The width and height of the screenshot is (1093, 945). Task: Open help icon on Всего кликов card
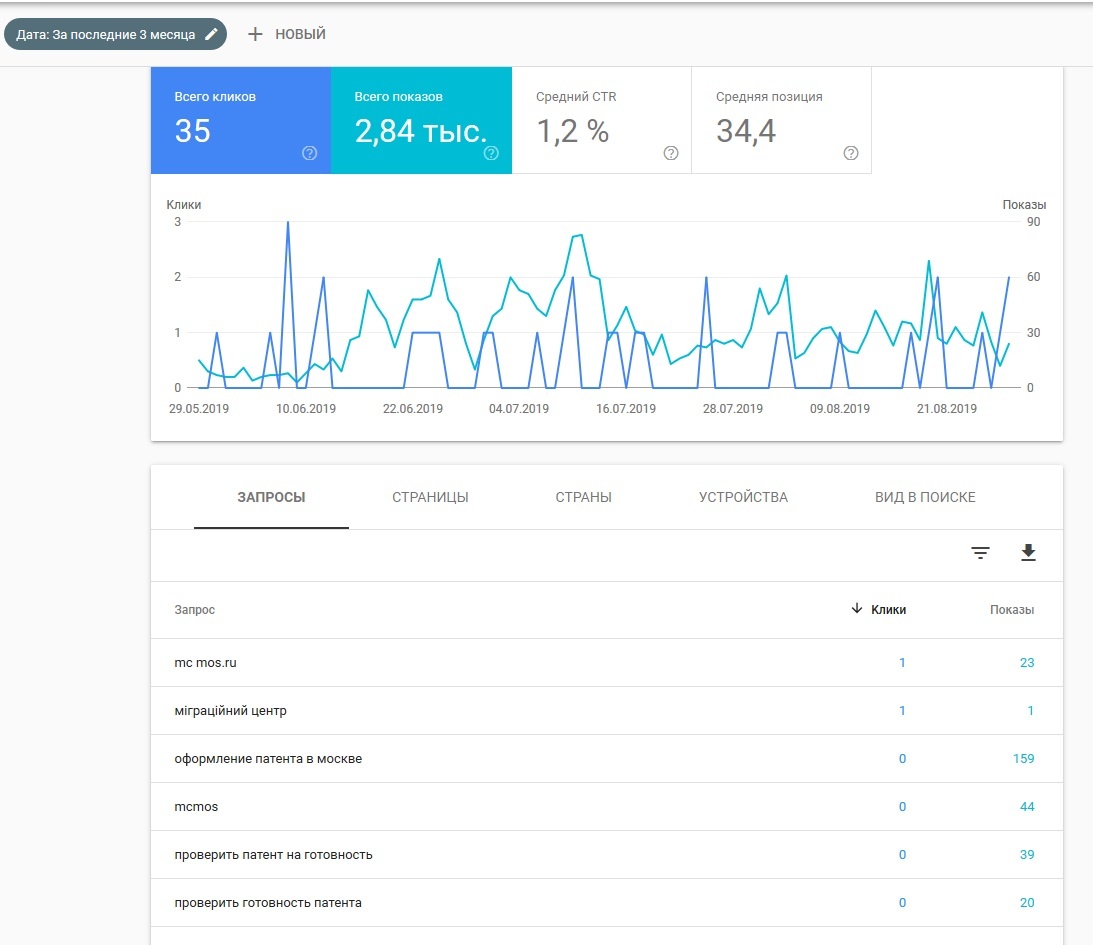[x=310, y=153]
